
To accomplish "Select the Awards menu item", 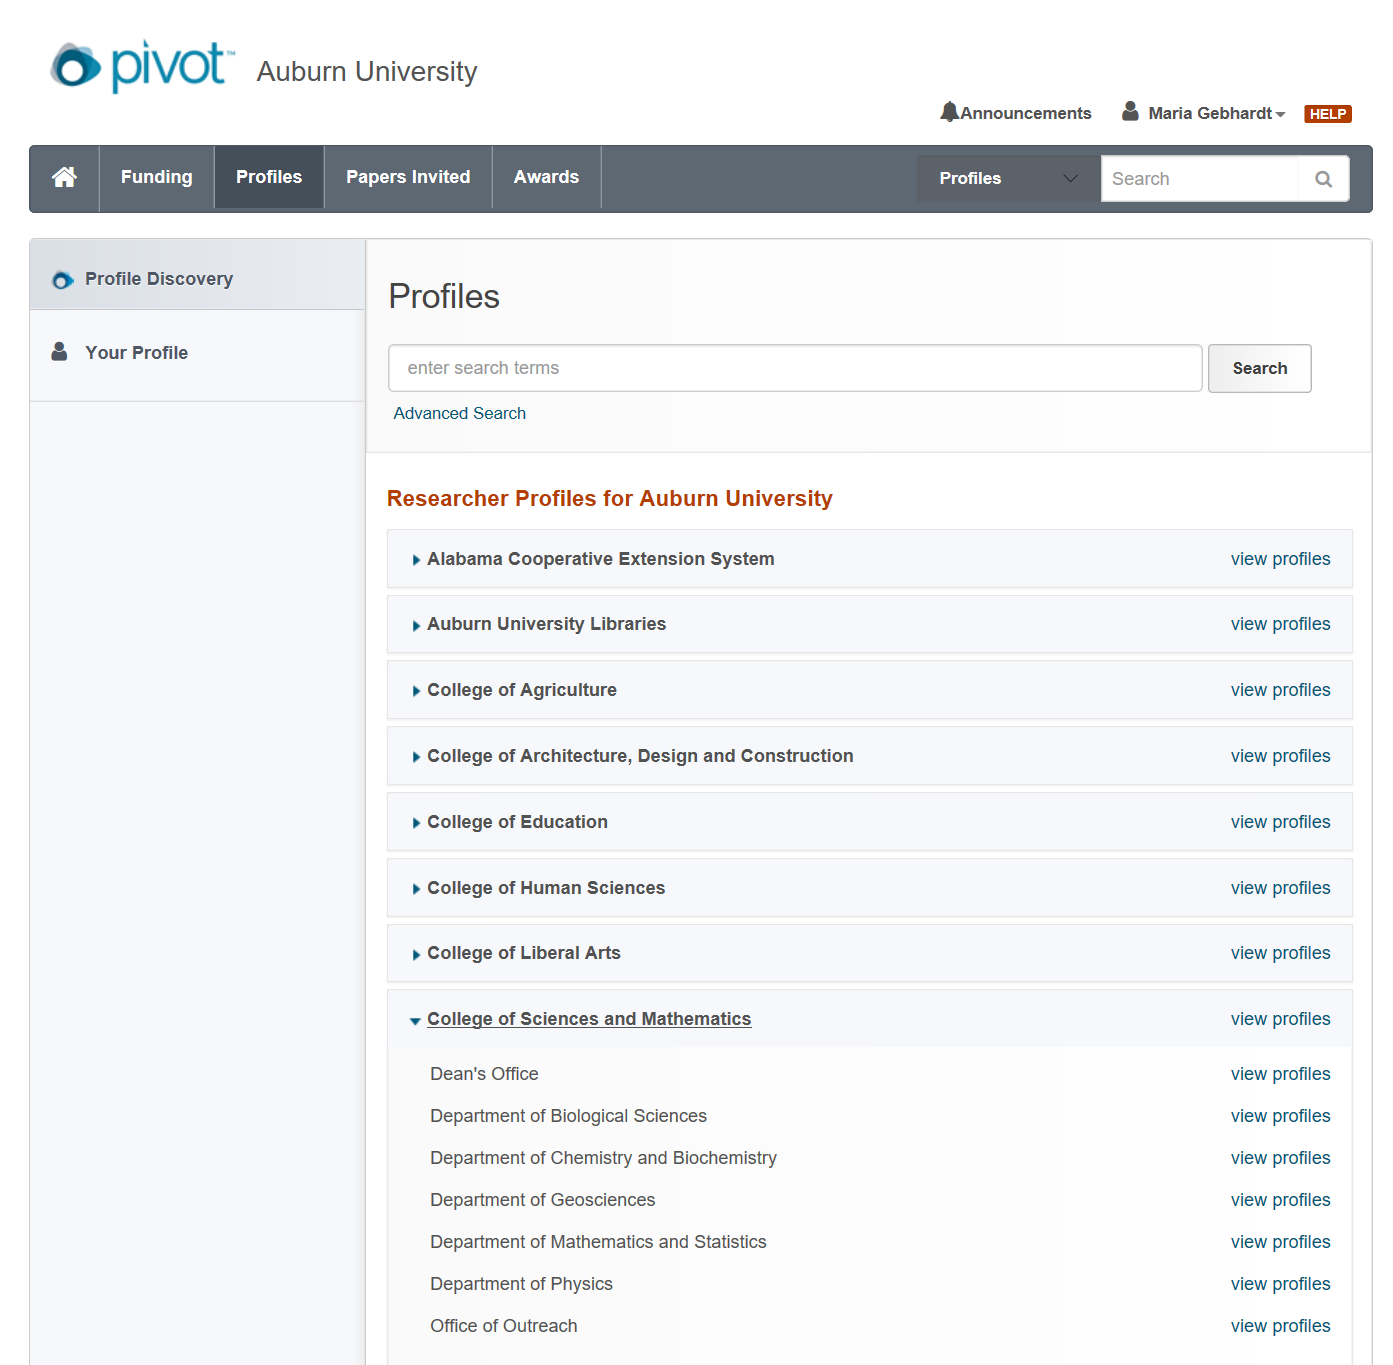I will click(546, 177).
